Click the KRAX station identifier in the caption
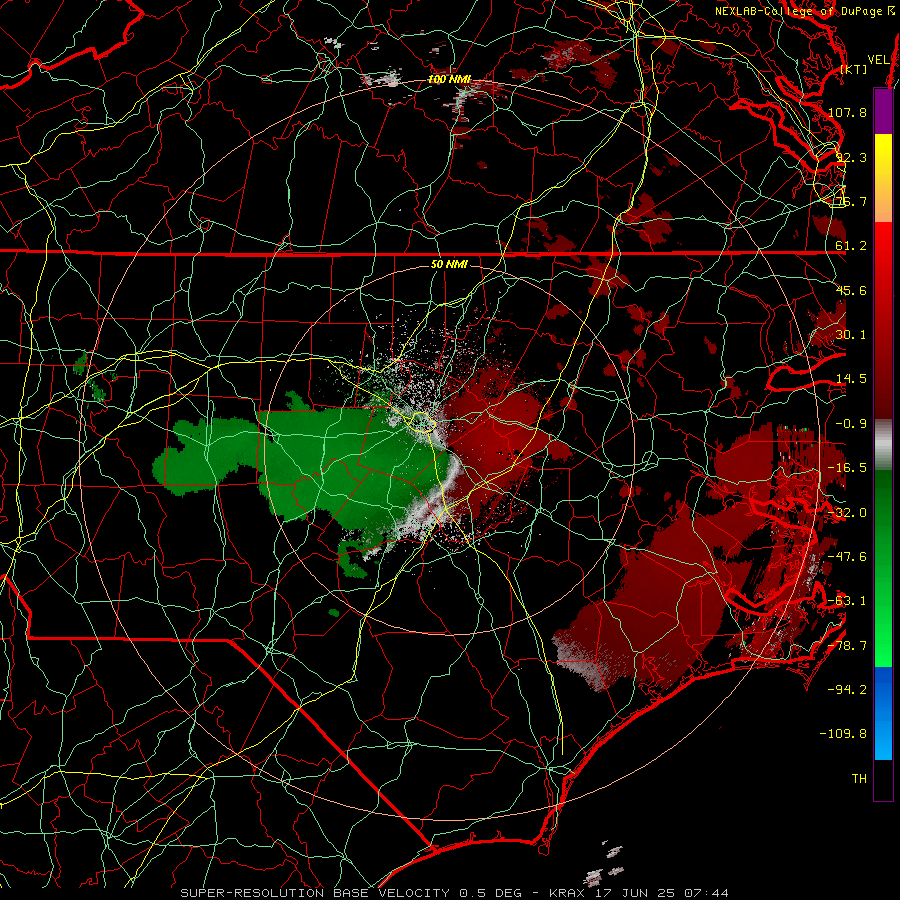Viewport: 900px width, 900px height. [569, 893]
